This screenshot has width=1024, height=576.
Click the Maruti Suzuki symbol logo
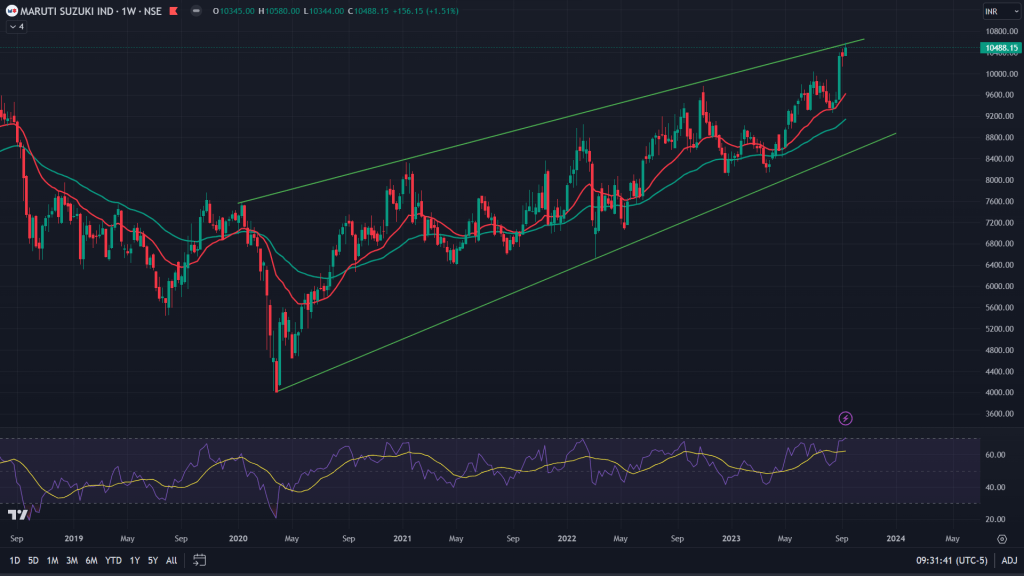tap(12, 11)
